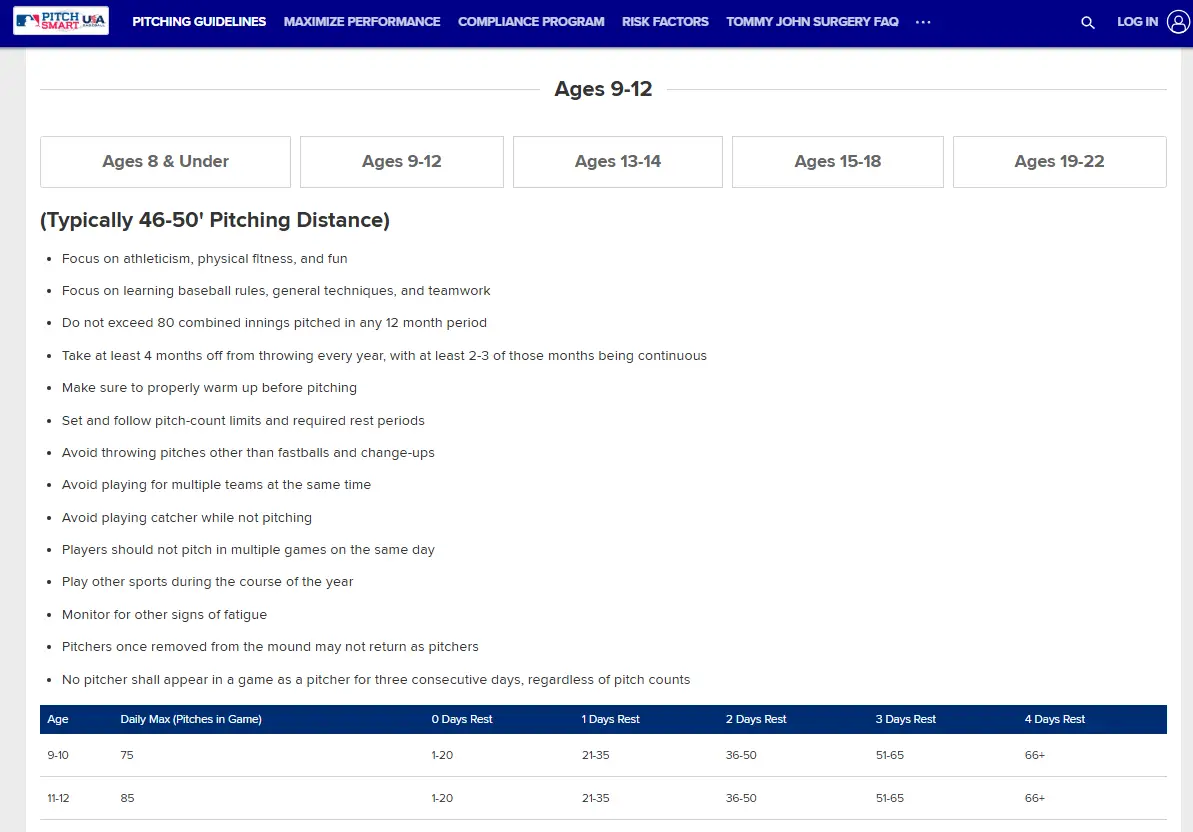
Task: Click bullet about fastballs and change-ups
Action: coord(248,453)
